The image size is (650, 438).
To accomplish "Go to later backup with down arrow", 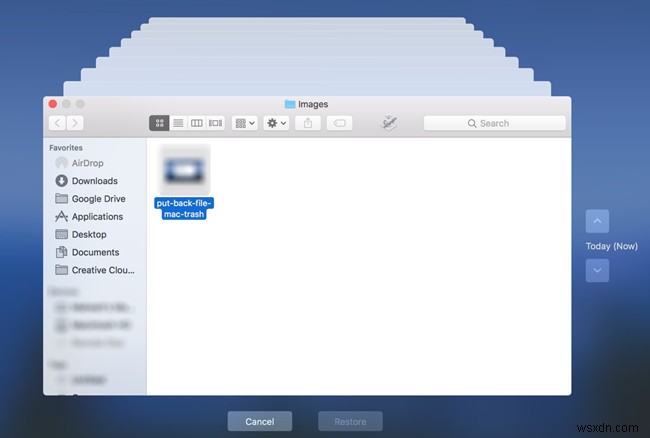I will 597,271.
